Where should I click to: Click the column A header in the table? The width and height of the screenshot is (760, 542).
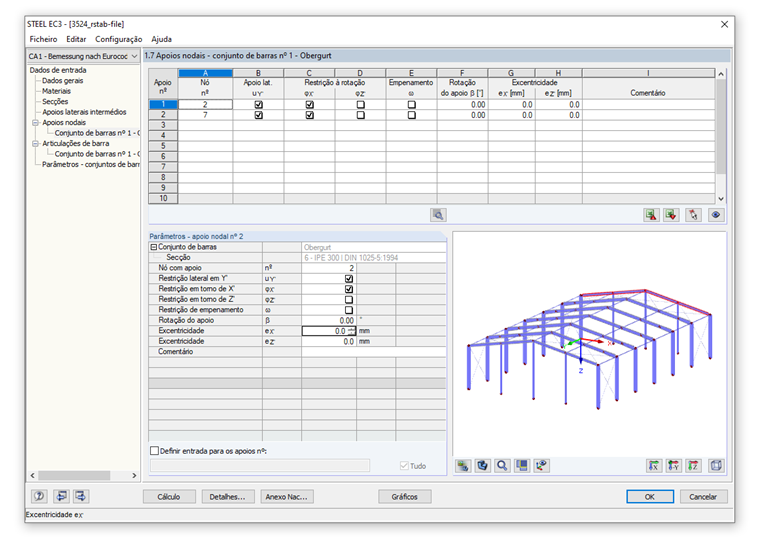pyautogui.click(x=206, y=73)
